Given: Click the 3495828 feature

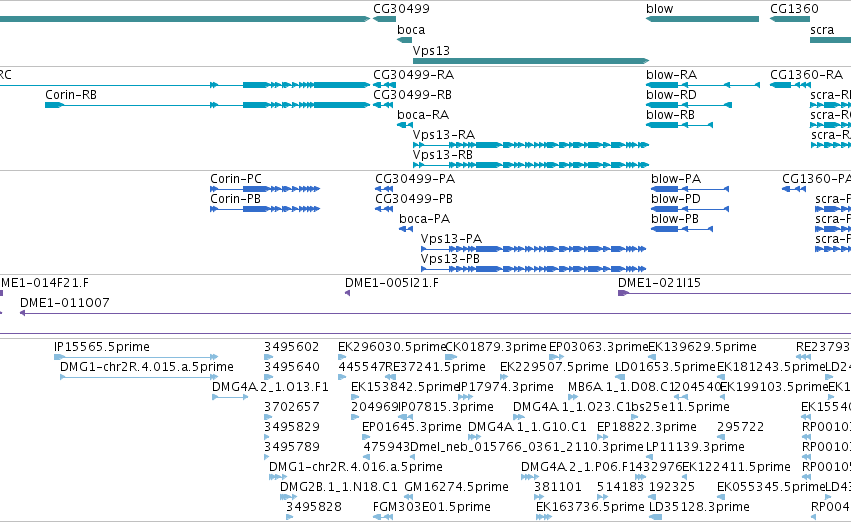Looking at the screenshot, I should (x=289, y=517).
